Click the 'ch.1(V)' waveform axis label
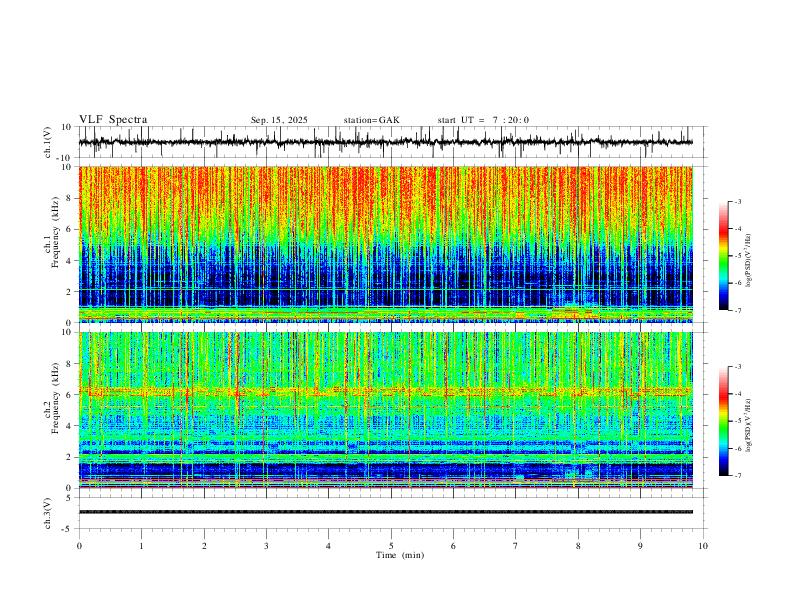Screen dimensions: 792x612 click(x=49, y=142)
